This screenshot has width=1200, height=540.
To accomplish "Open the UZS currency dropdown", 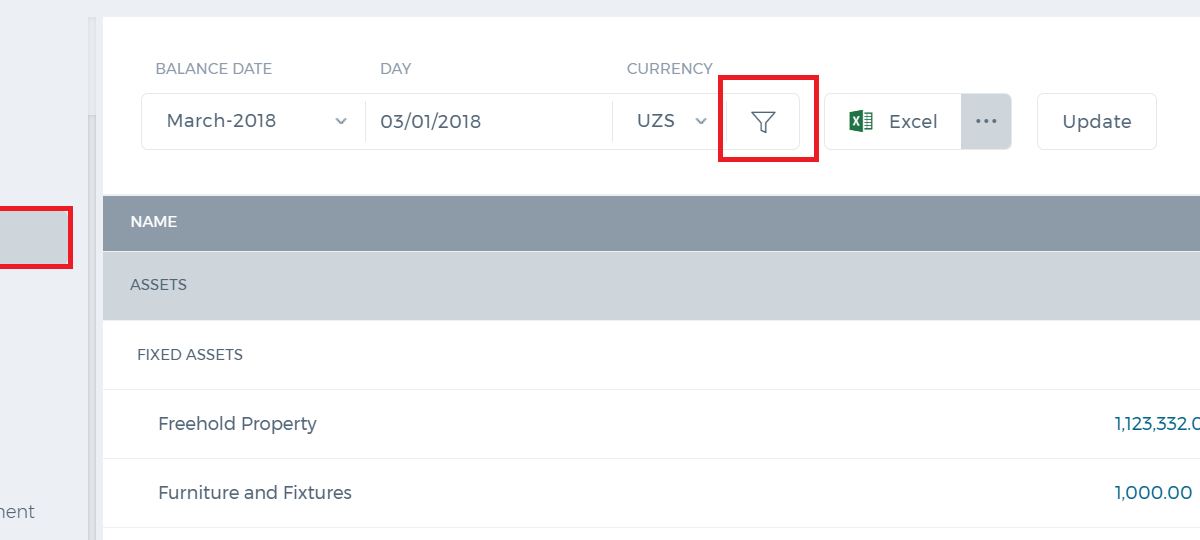I will click(x=670, y=122).
